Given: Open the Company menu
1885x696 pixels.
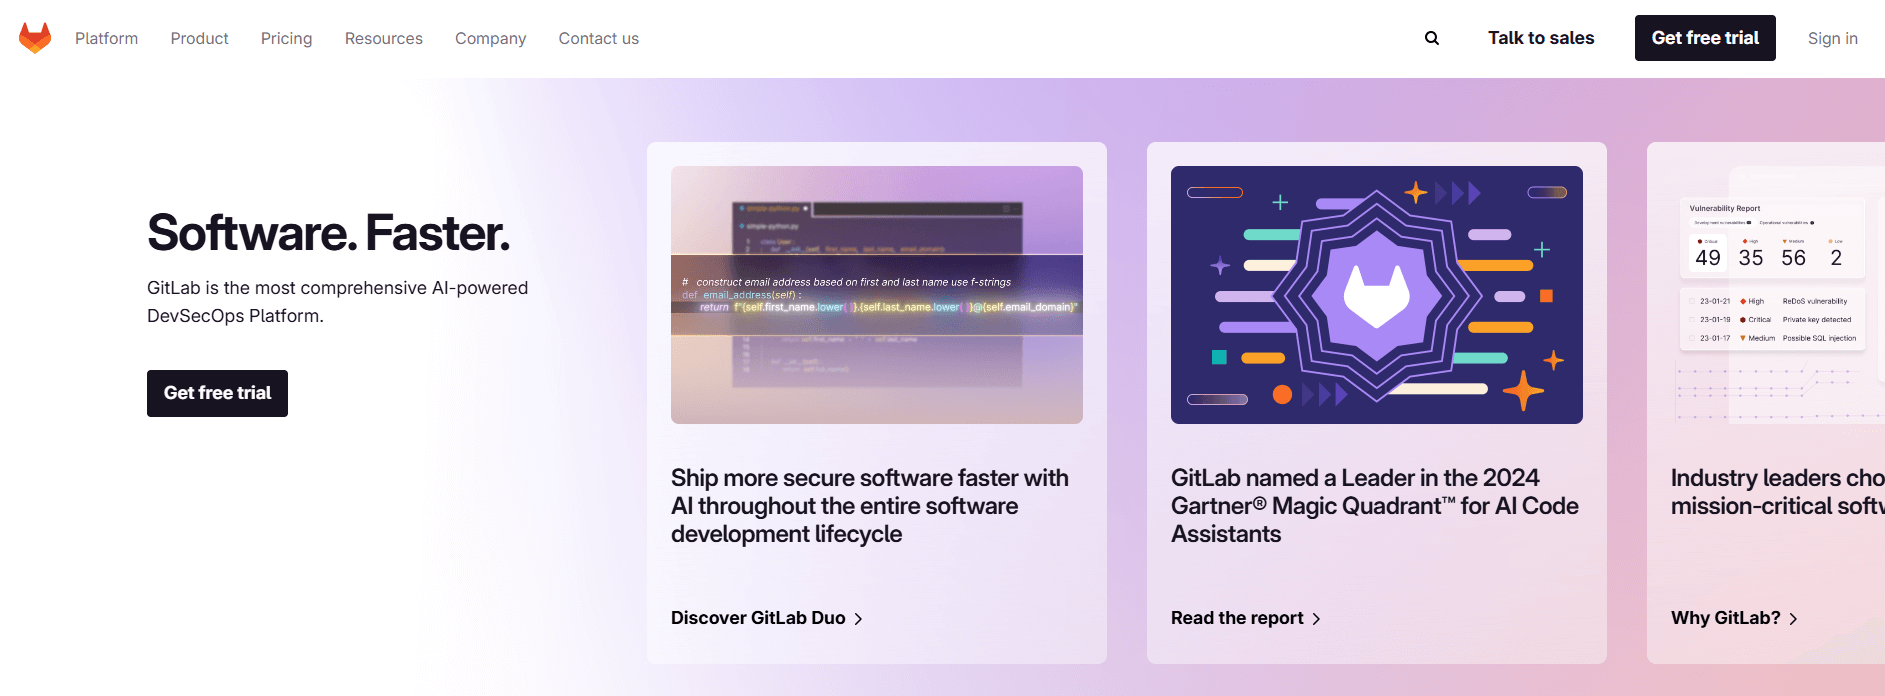Looking at the screenshot, I should (490, 38).
